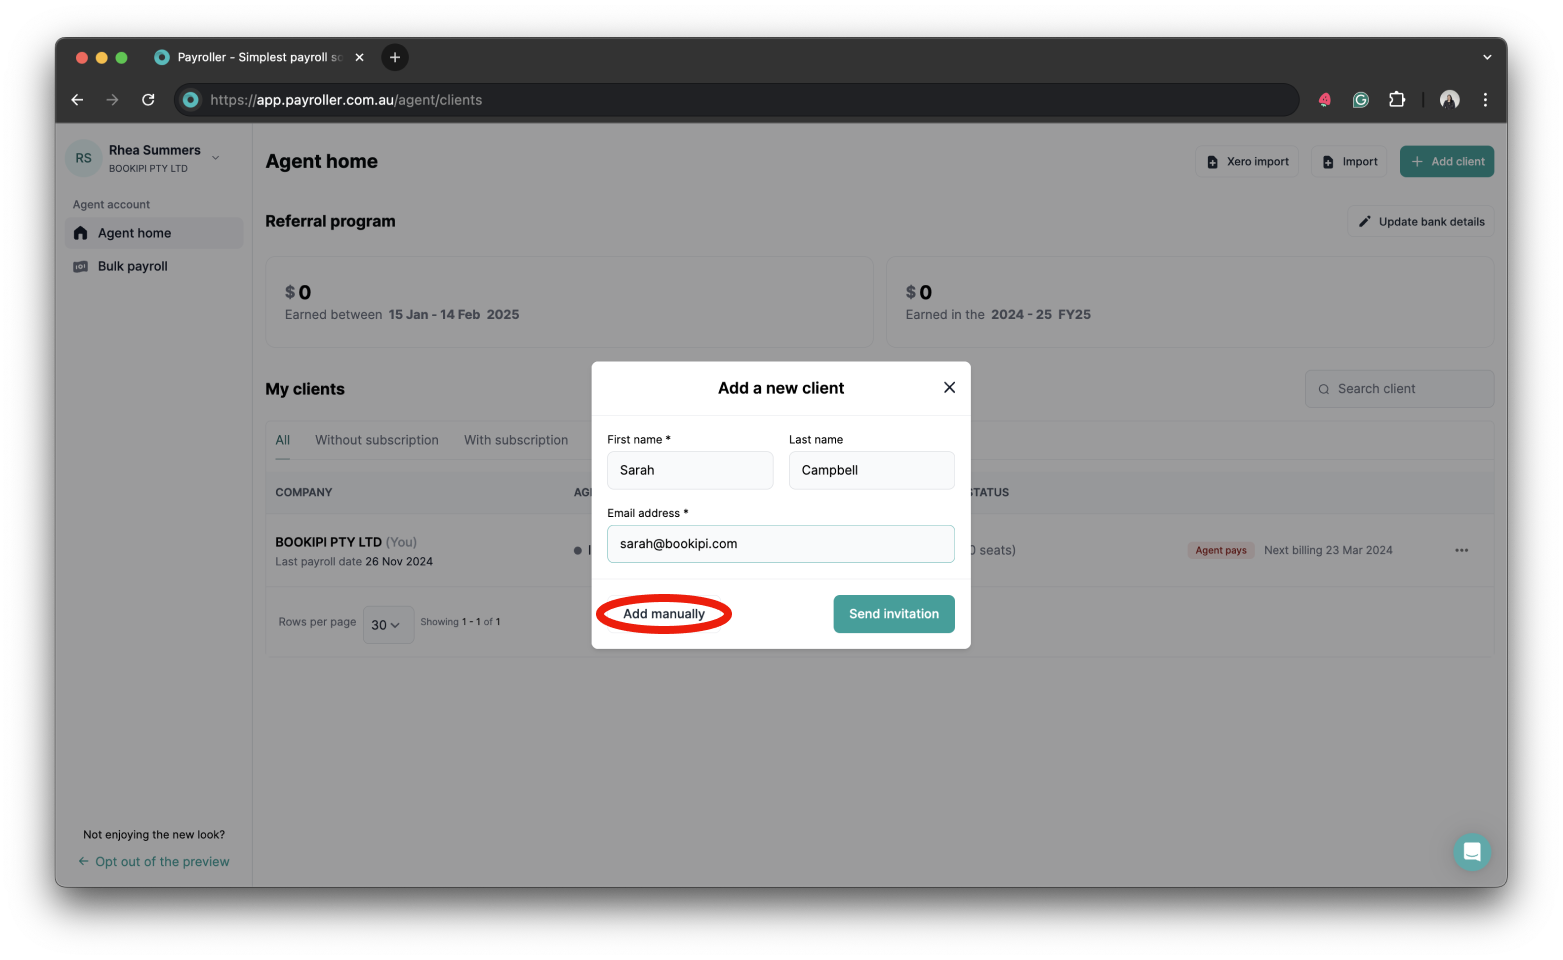Open Bulk payroll from the sidebar
Viewport: 1563px width, 960px height.
[x=131, y=265]
